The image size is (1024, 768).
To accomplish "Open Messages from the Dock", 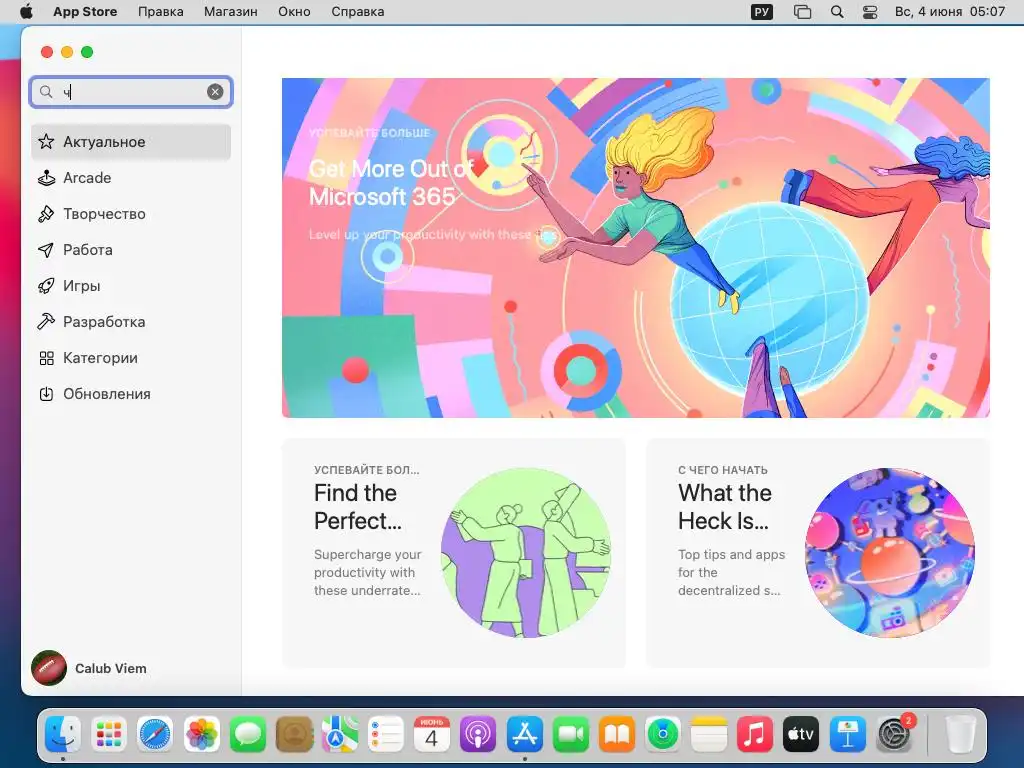I will 248,735.
